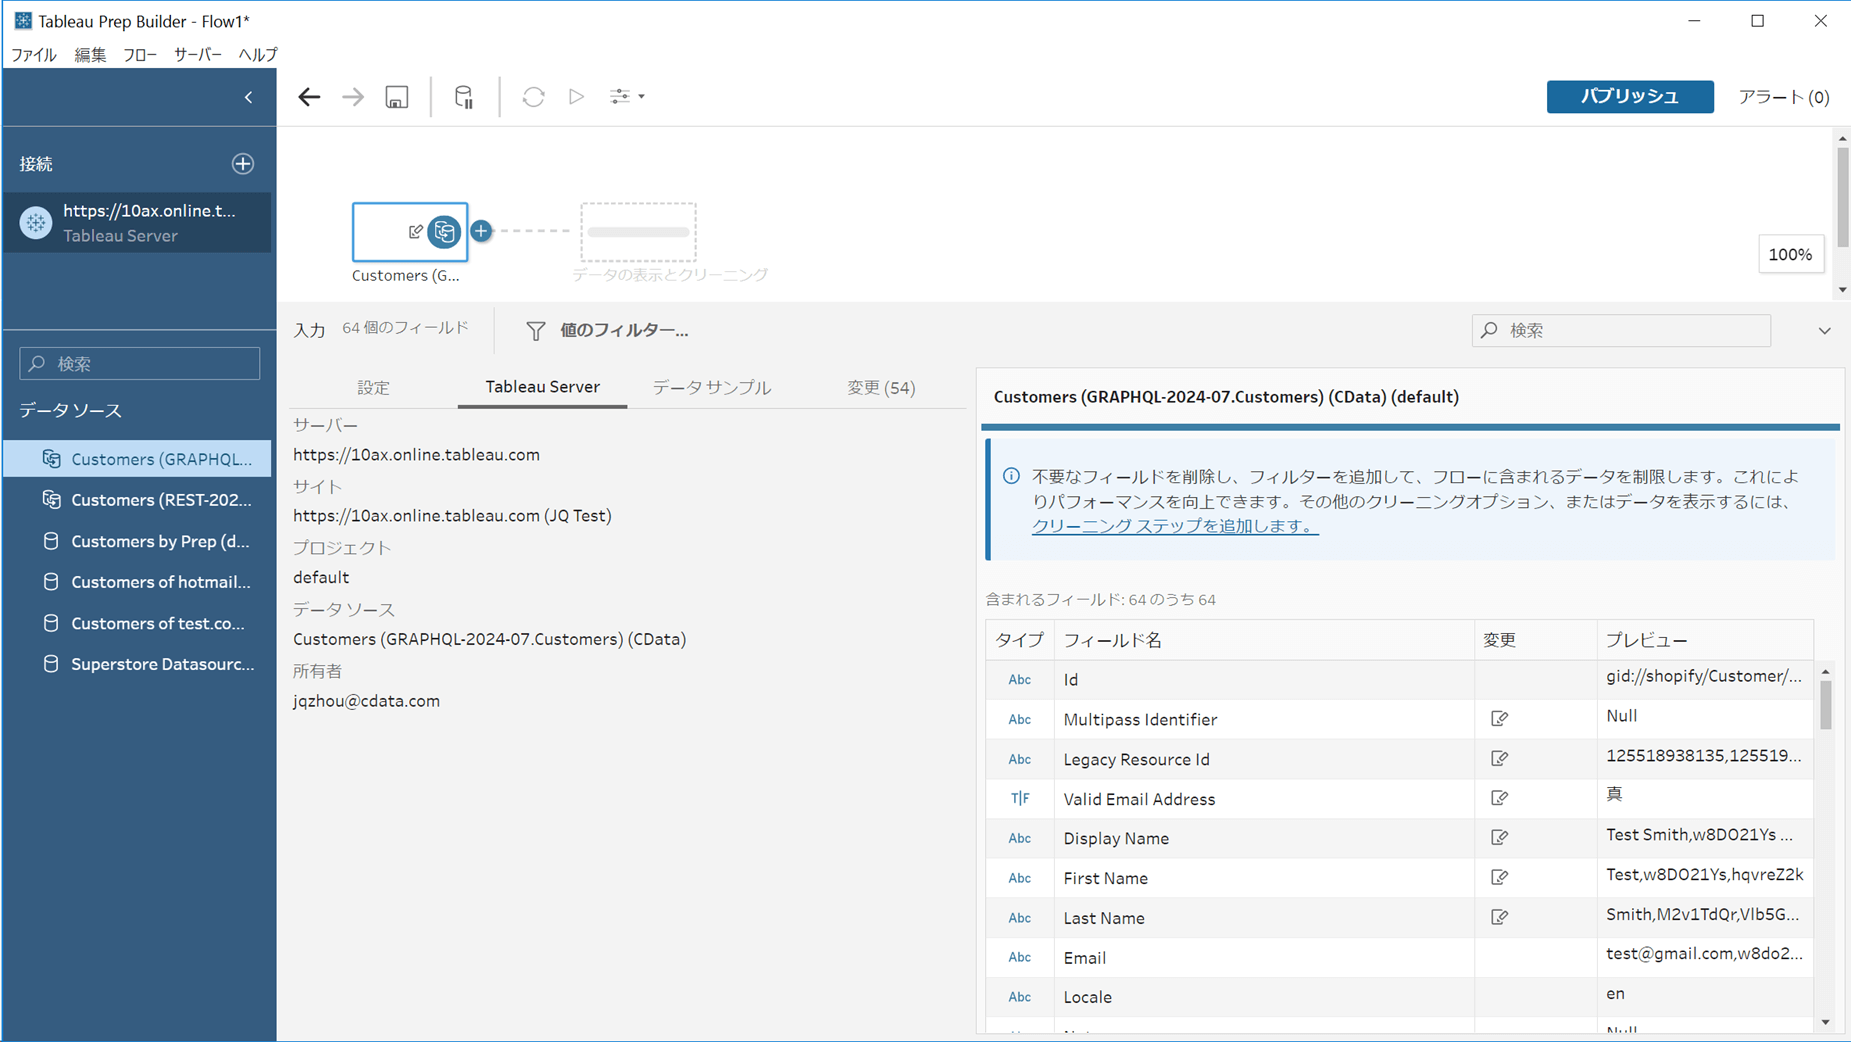Screen dimensions: 1851x1042
Task: Click the data connection cylinder toolbar icon
Action: [x=464, y=97]
